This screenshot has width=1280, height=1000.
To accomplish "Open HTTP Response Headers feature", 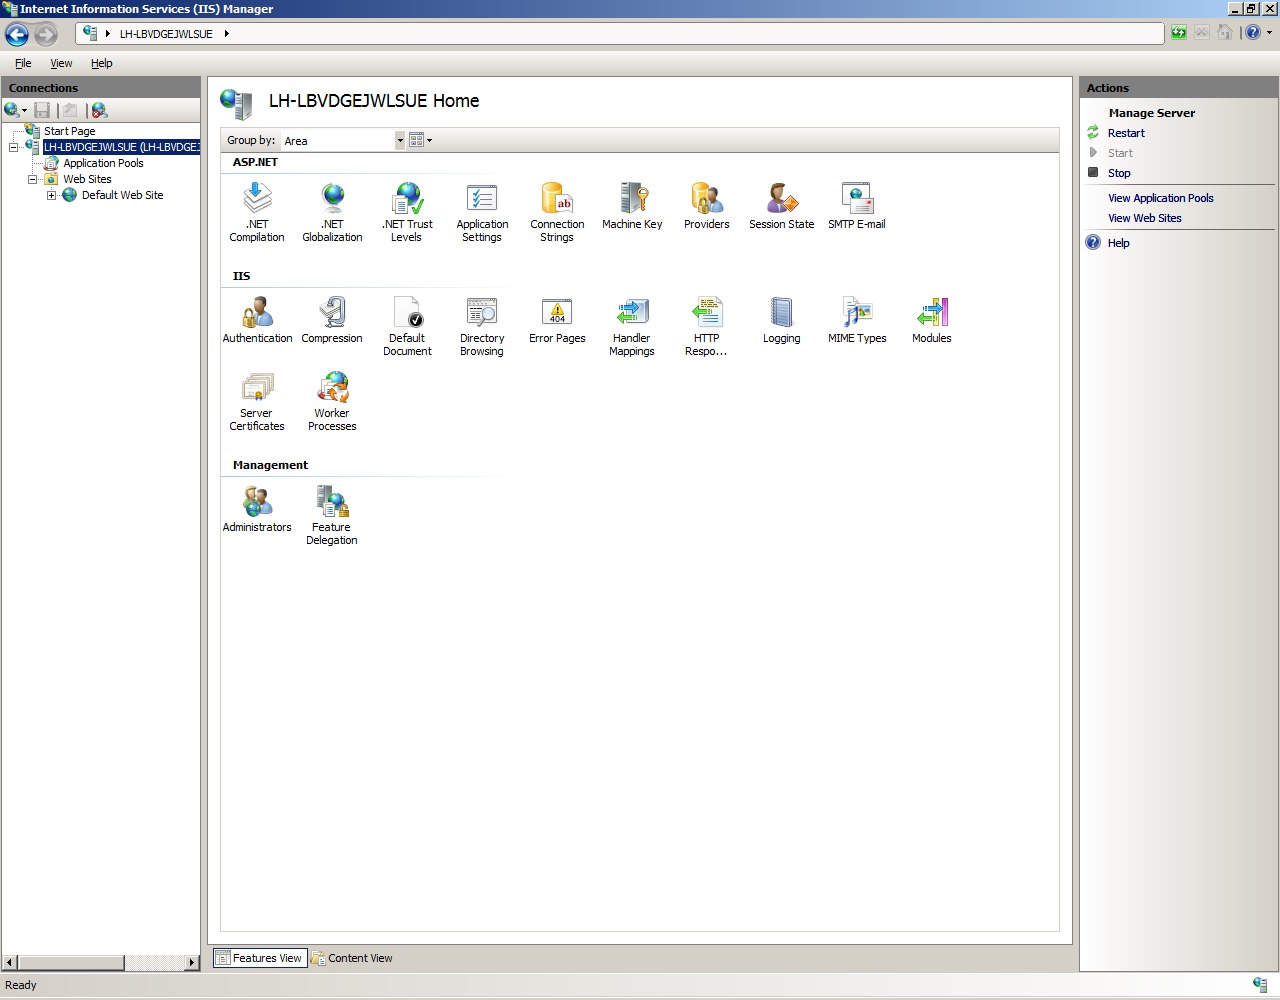I will (707, 326).
